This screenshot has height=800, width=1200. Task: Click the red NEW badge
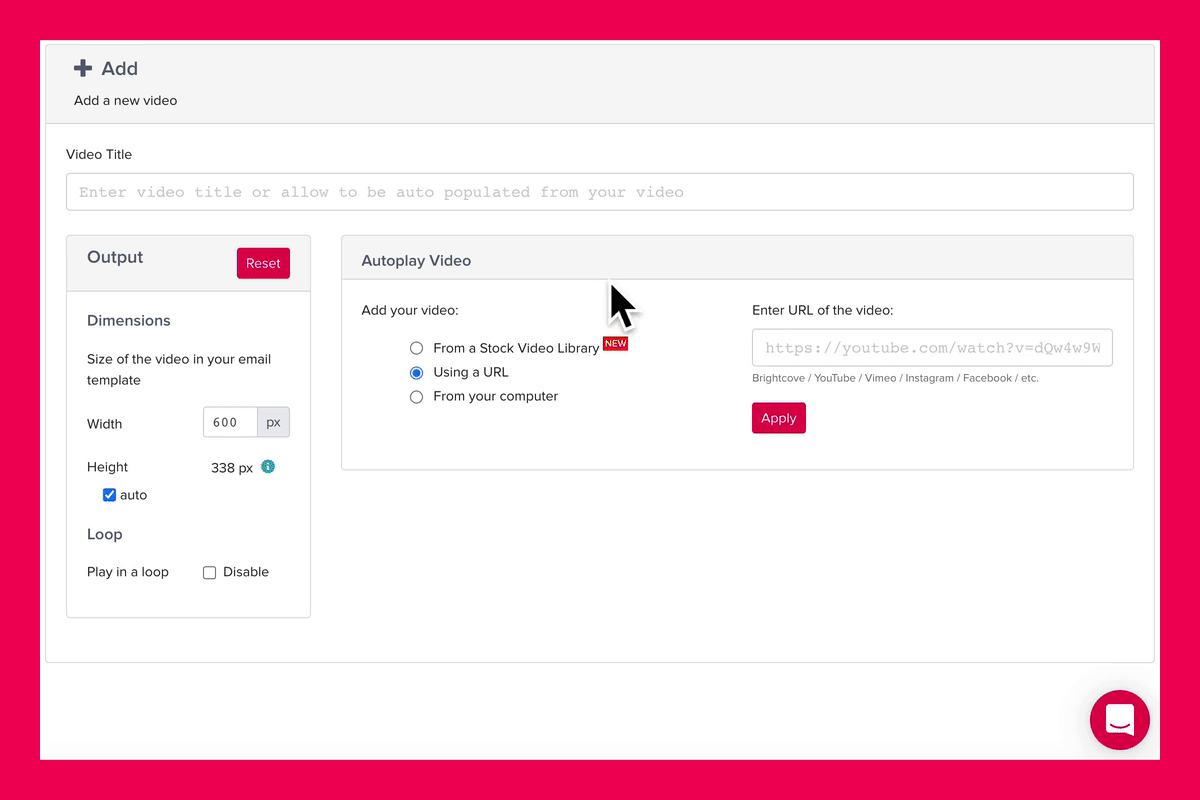tap(615, 343)
